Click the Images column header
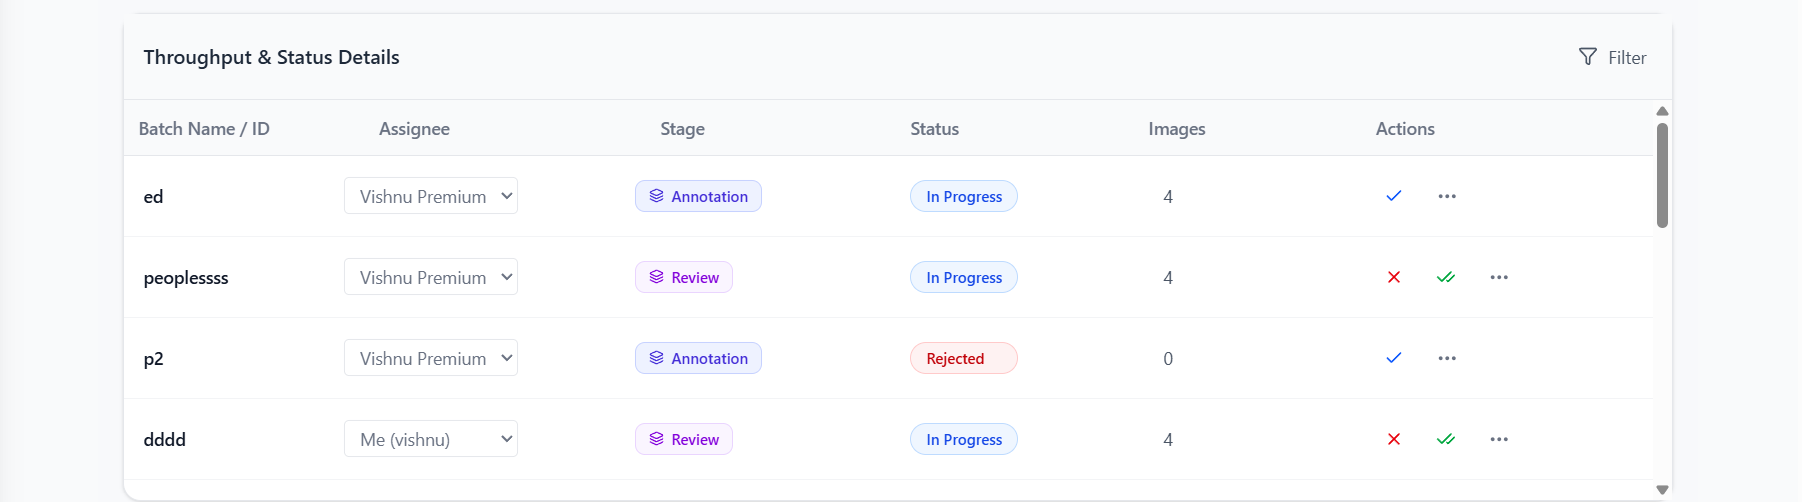The height and width of the screenshot is (502, 1802). point(1177,129)
